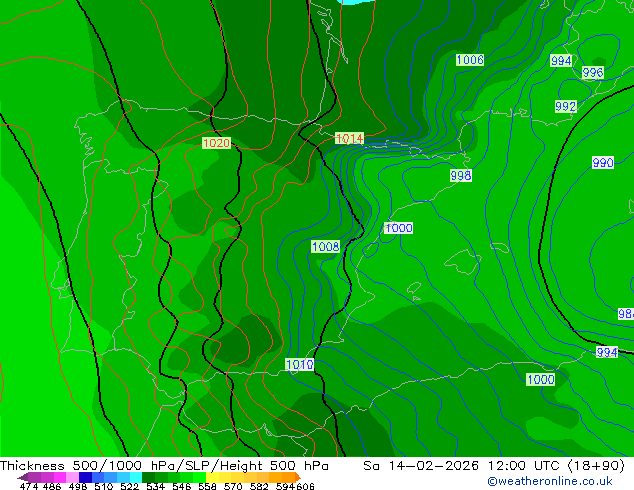
Task: Click the 998 pressure label
Action: point(461,175)
